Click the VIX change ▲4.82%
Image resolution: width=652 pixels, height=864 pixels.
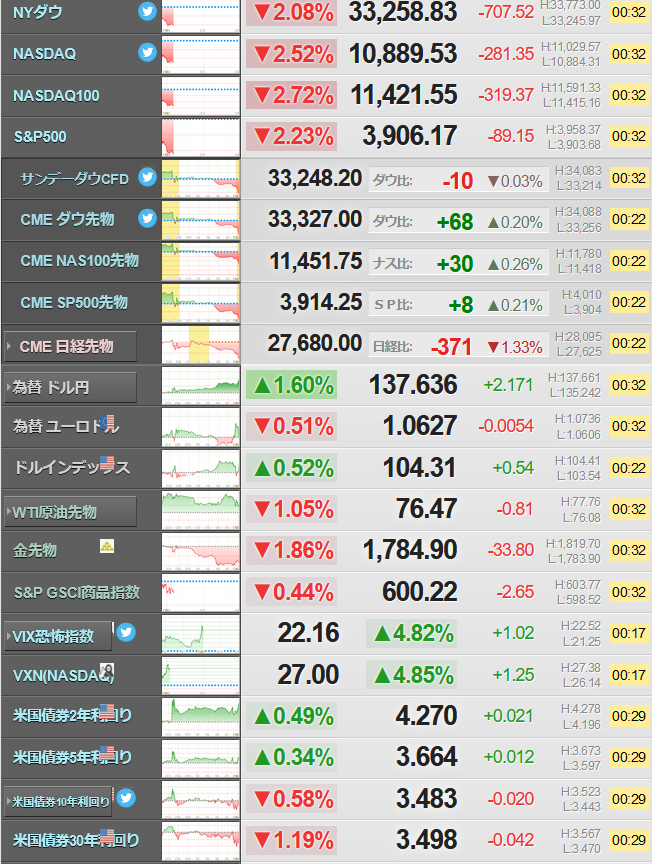412,633
